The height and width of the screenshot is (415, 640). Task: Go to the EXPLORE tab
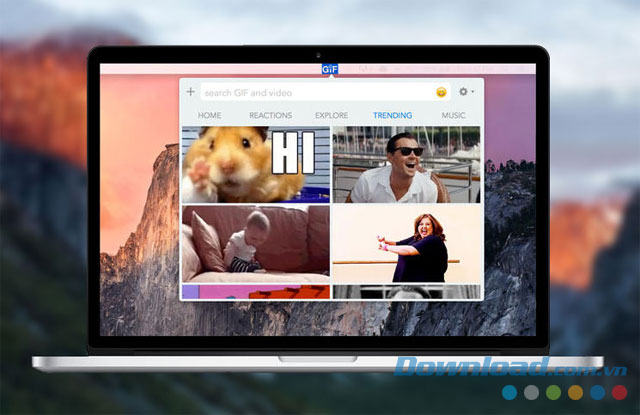pos(331,116)
